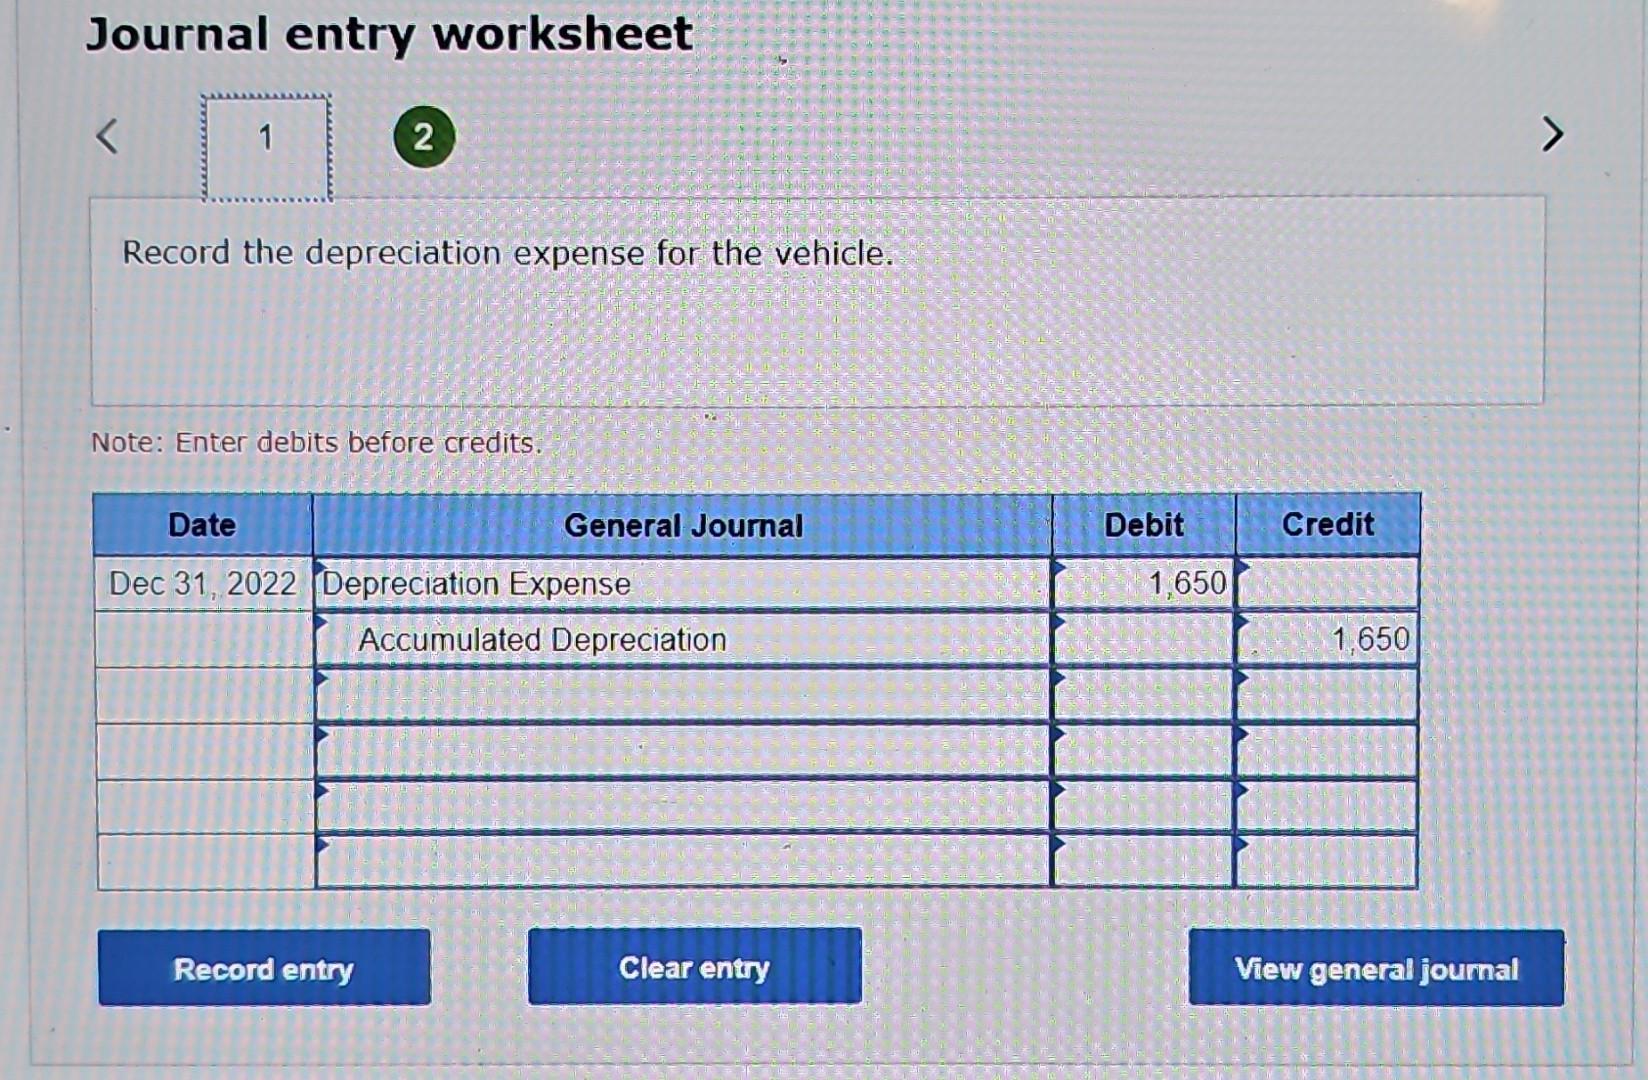The height and width of the screenshot is (1080, 1648).
Task: Go to next entry with right chevron
Action: [1551, 134]
